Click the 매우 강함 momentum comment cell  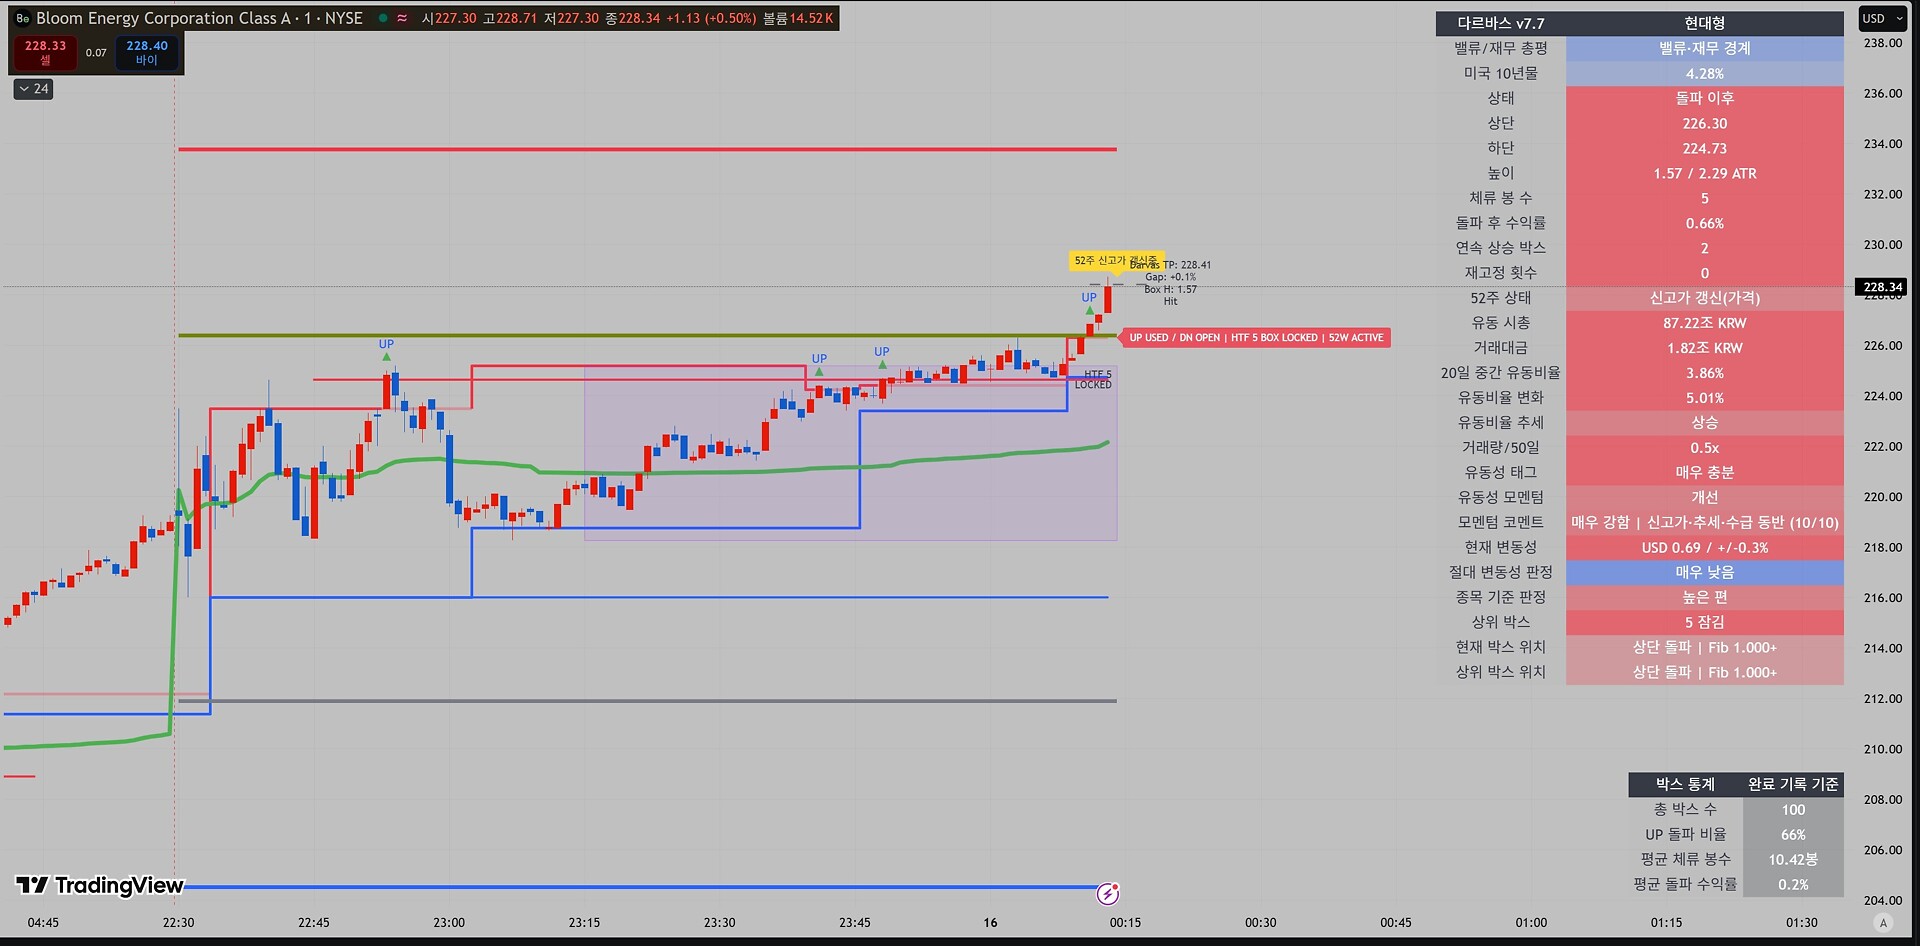[x=1704, y=522]
